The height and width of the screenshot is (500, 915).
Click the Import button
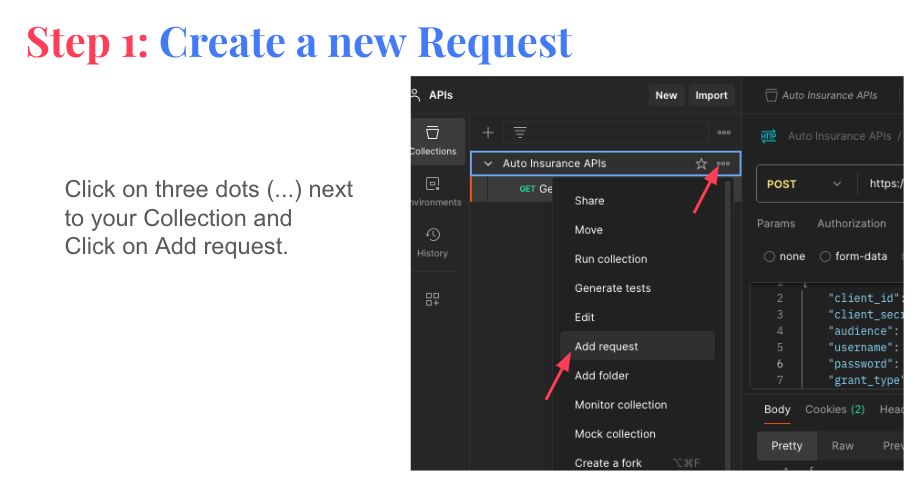[711, 95]
